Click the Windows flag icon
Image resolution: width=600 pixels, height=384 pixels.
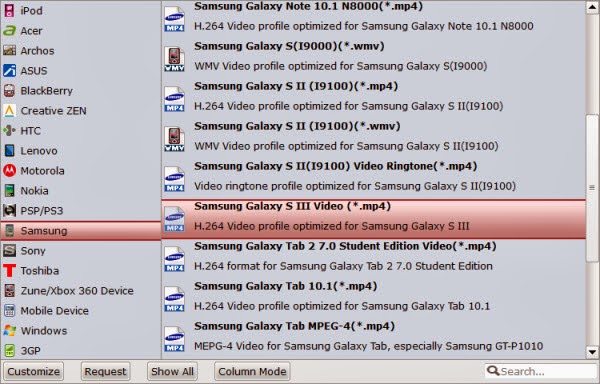click(x=9, y=330)
